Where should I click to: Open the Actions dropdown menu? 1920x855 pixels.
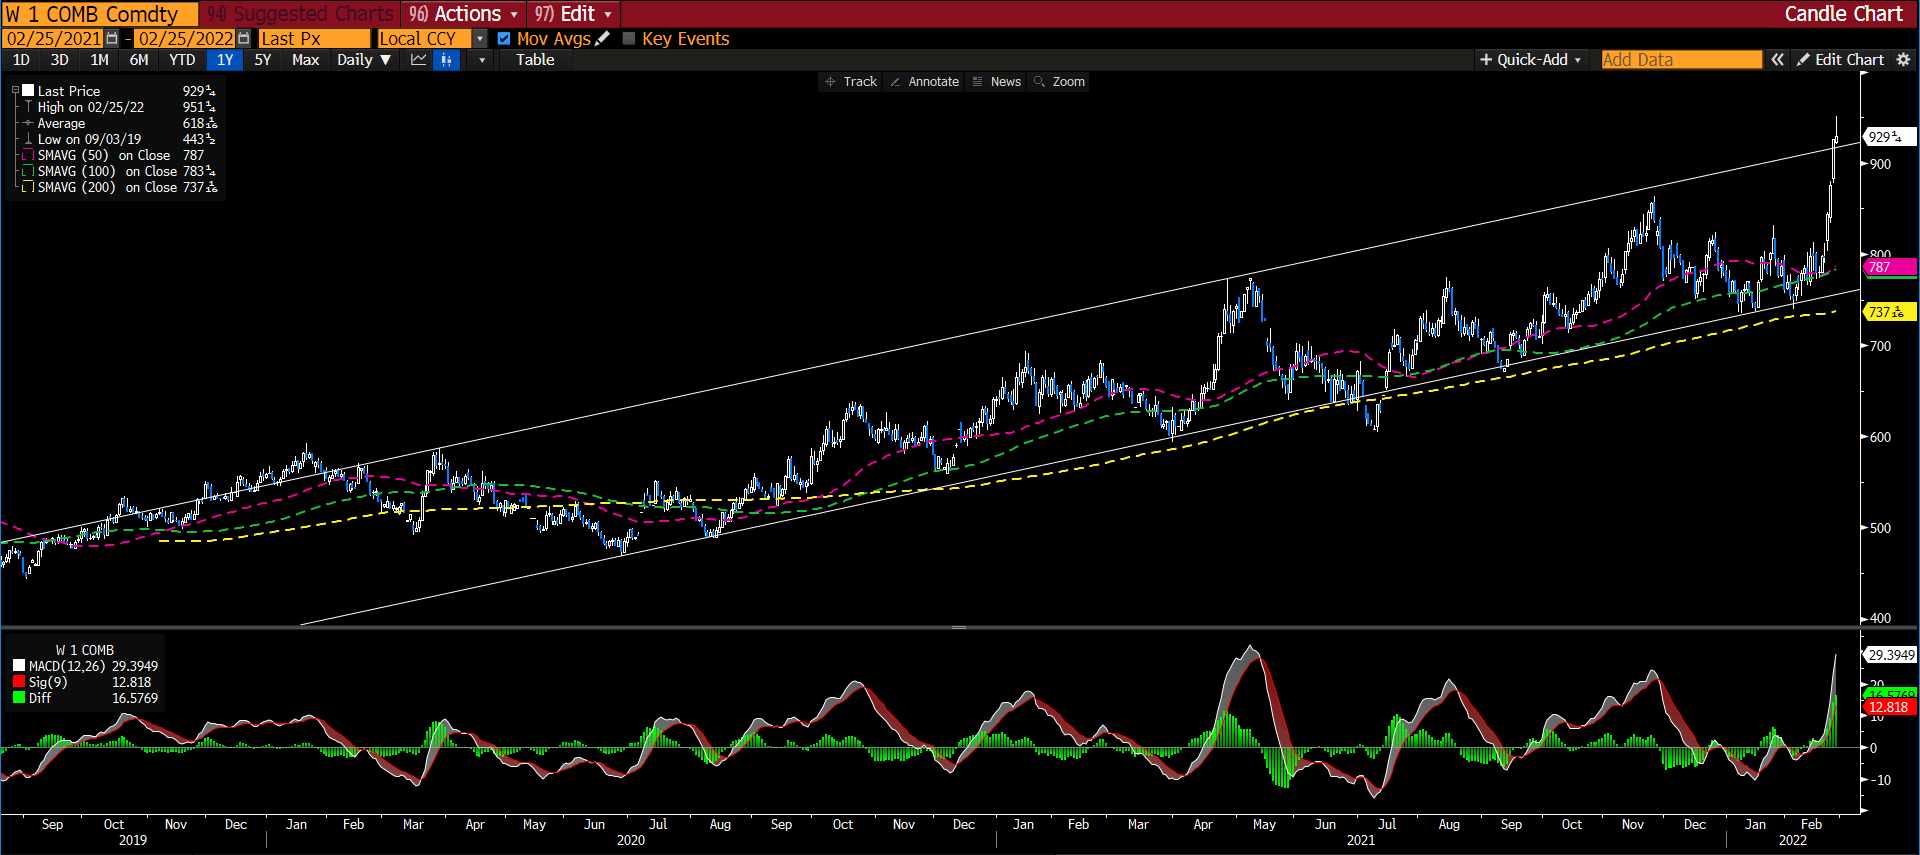(464, 14)
